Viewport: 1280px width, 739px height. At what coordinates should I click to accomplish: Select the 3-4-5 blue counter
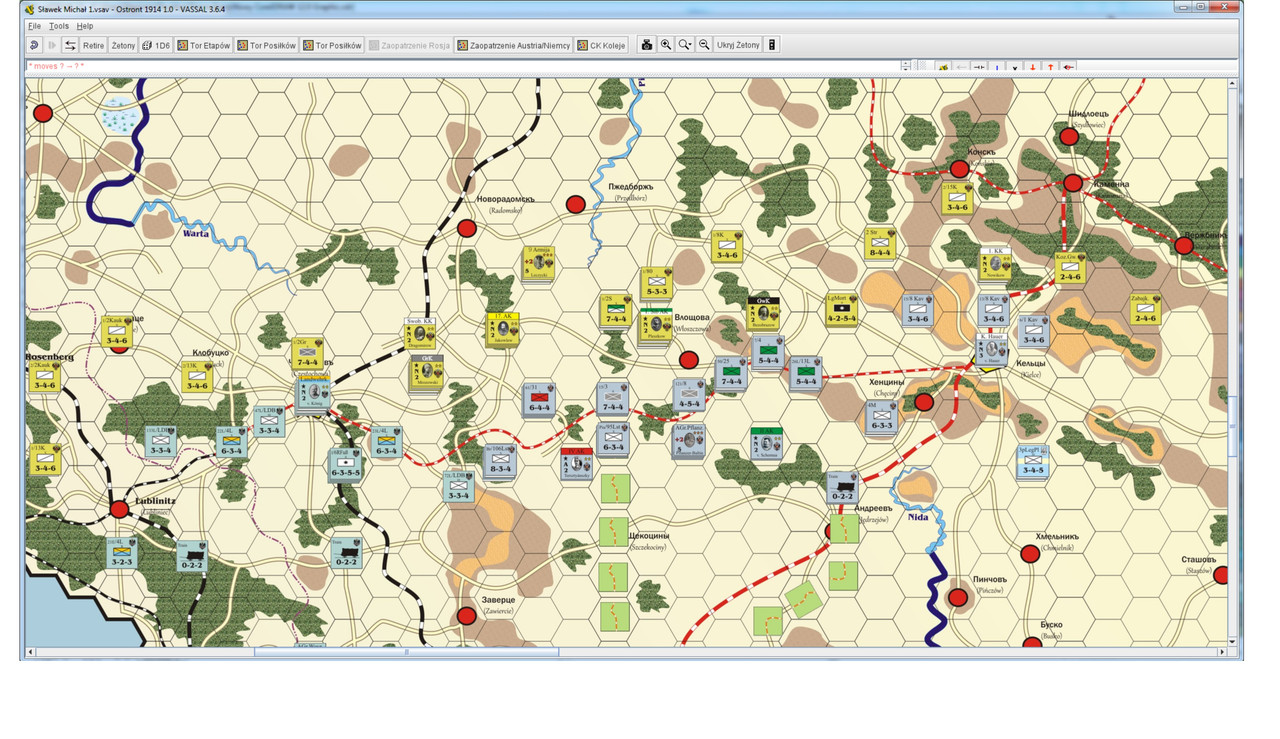[x=1033, y=462]
